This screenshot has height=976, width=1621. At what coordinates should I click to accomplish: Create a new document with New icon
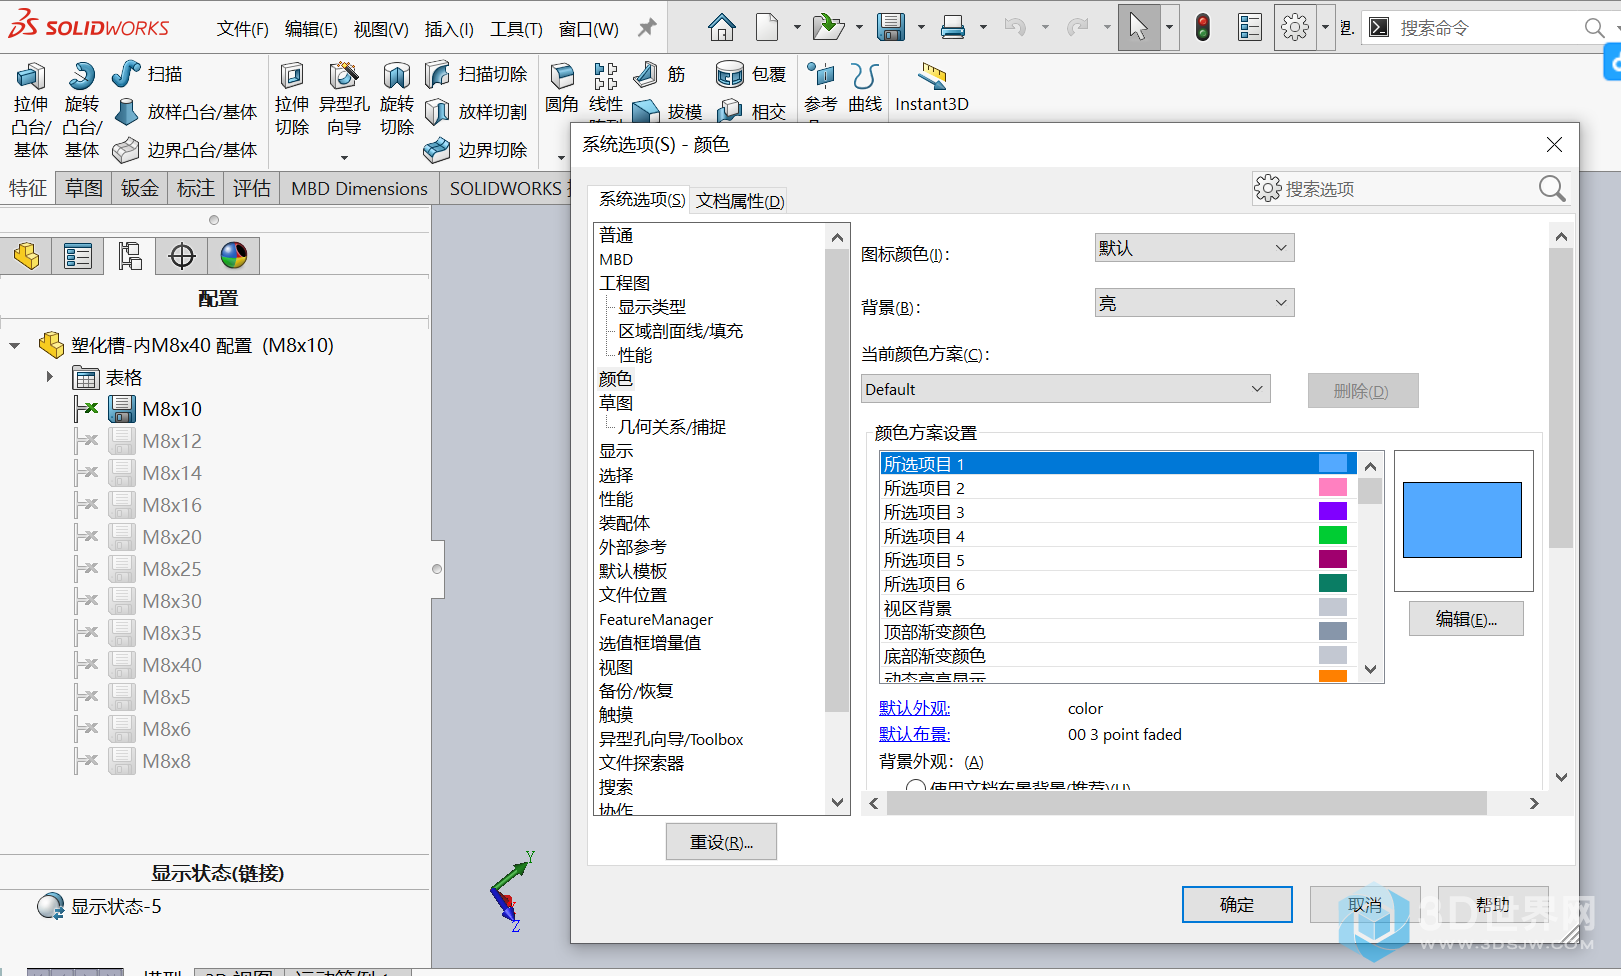(767, 27)
